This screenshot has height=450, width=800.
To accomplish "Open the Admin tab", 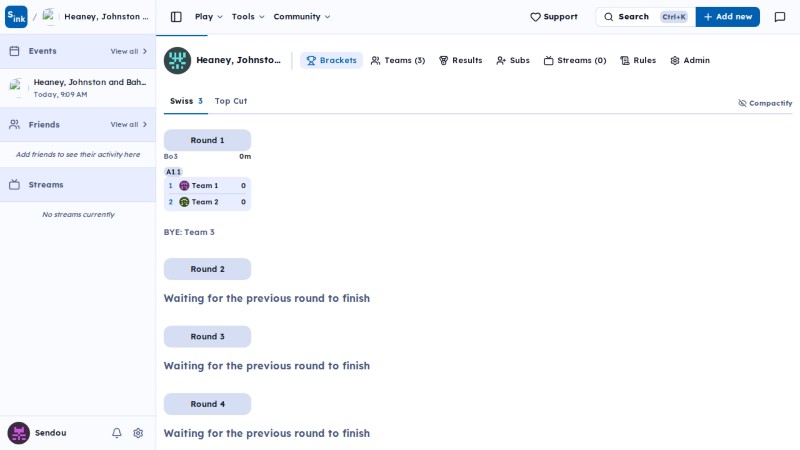I will pyautogui.click(x=690, y=60).
